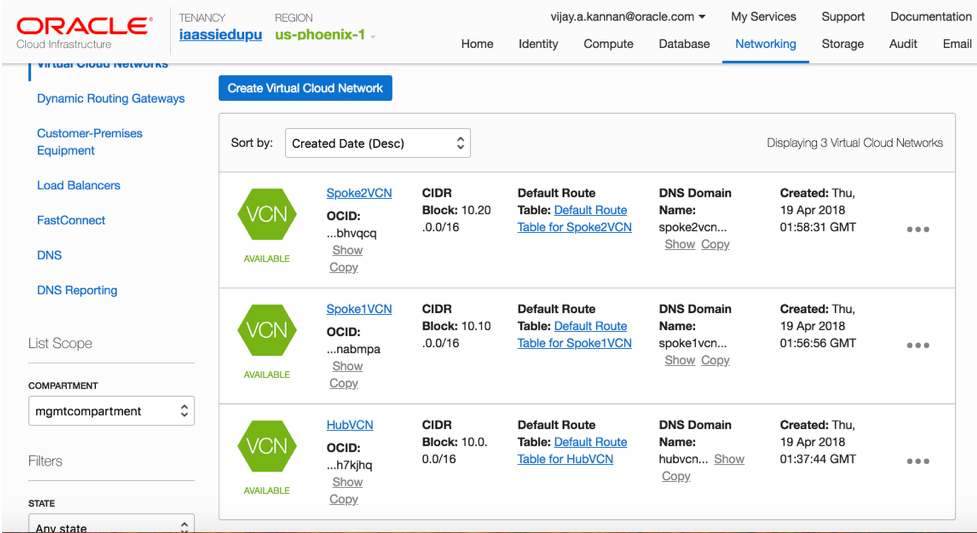Open the Spoke1VCN network link
The image size is (977, 533).
coord(359,309)
